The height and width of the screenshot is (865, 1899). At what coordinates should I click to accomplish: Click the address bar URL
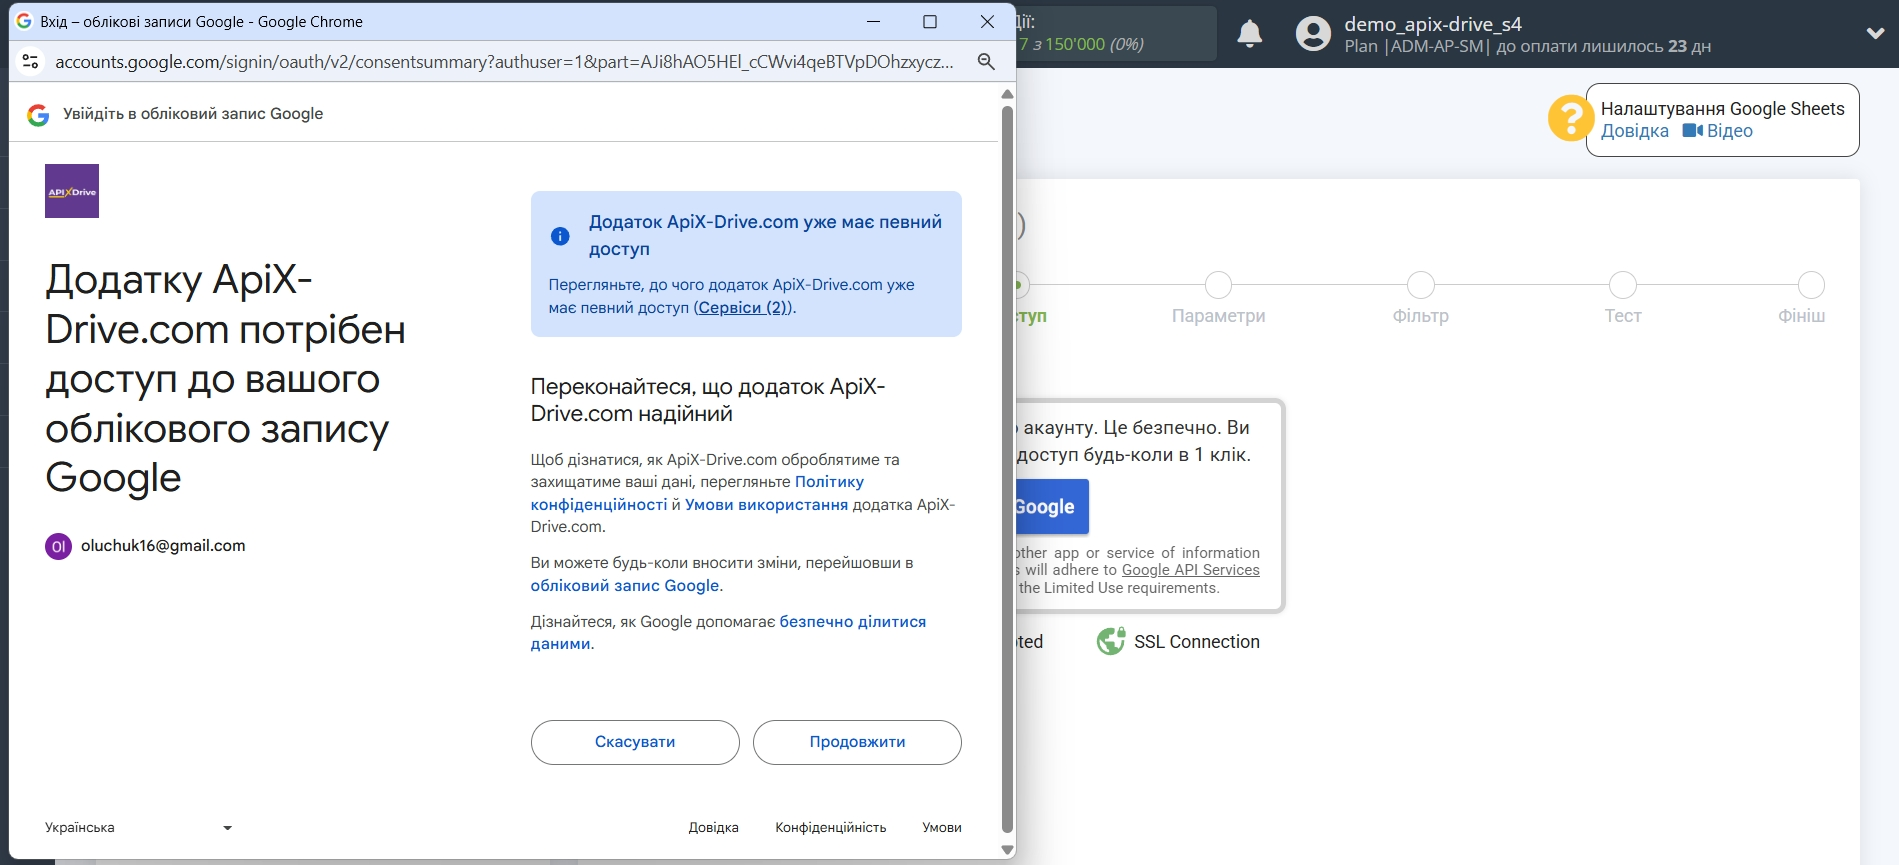pyautogui.click(x=504, y=62)
